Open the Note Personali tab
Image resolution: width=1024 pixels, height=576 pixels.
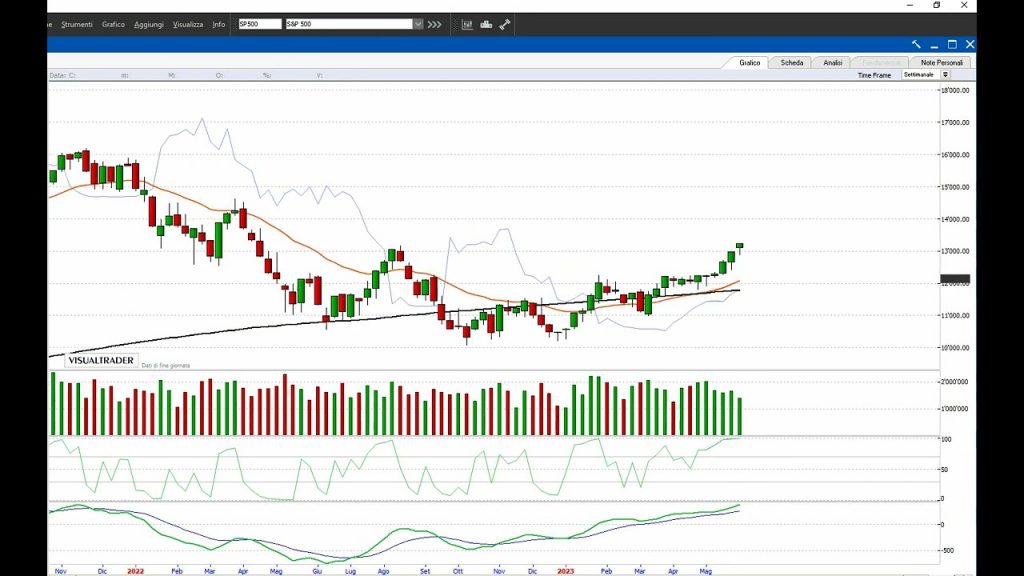point(941,62)
